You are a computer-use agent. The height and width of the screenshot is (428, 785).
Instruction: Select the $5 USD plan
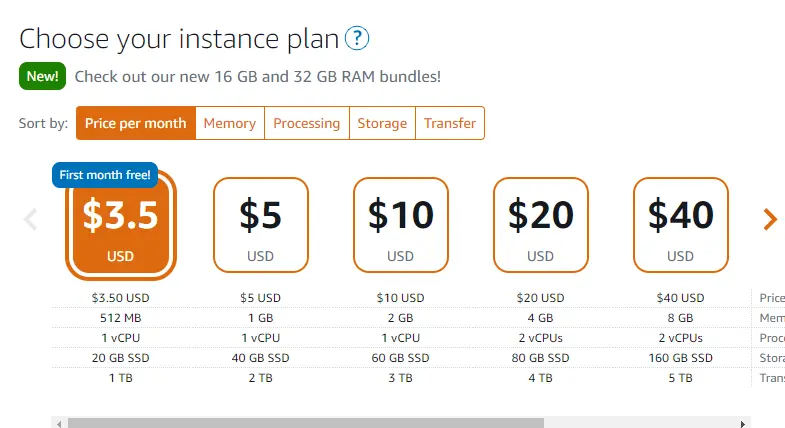pyautogui.click(x=261, y=225)
